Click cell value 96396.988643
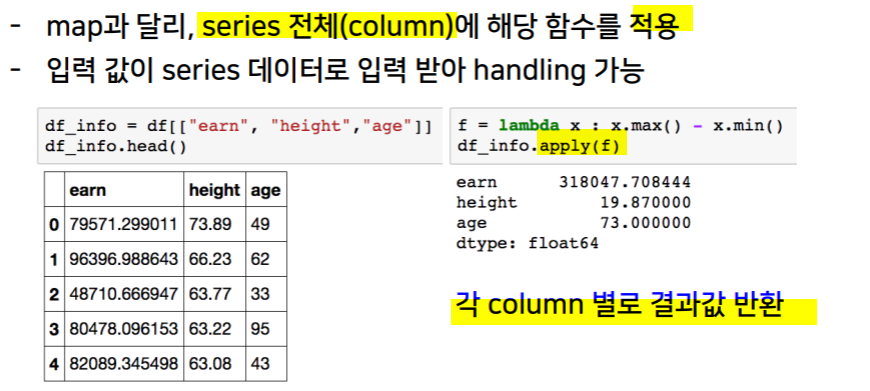The height and width of the screenshot is (391, 870). click(x=124, y=260)
